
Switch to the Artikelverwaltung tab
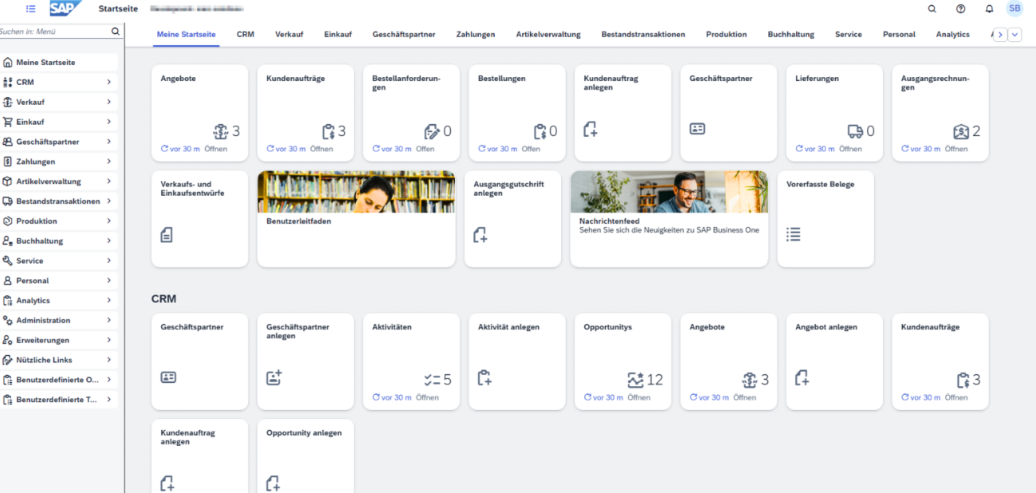tap(548, 35)
